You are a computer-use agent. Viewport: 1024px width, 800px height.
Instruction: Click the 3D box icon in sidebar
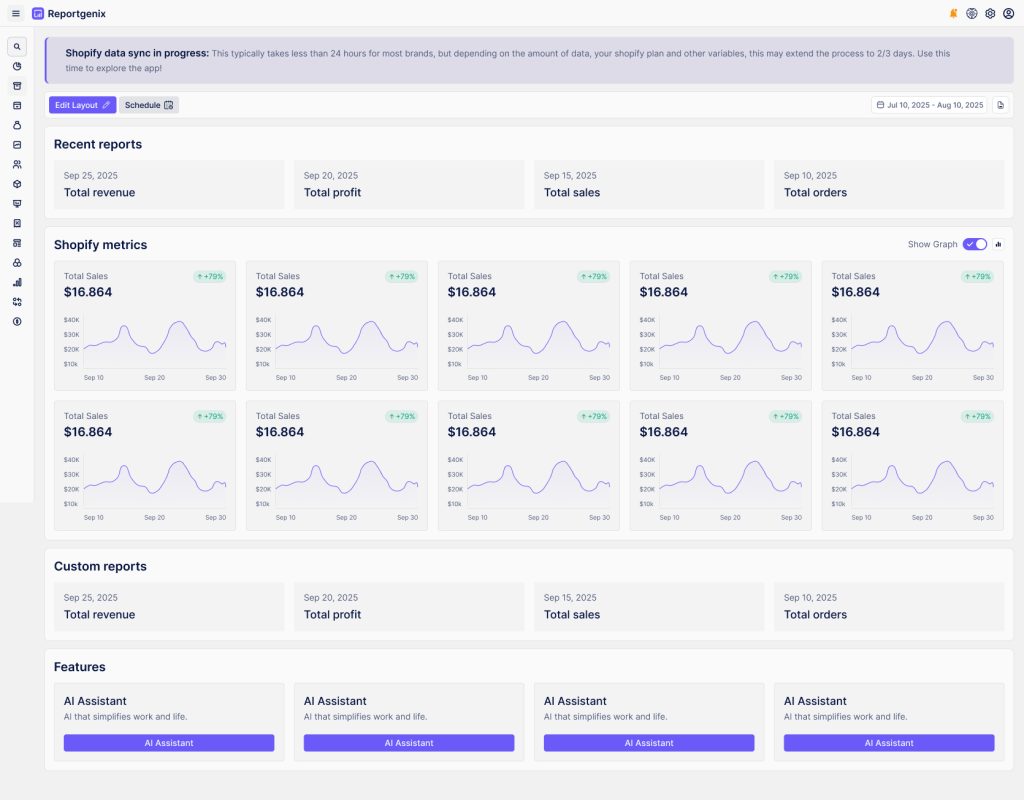17,184
